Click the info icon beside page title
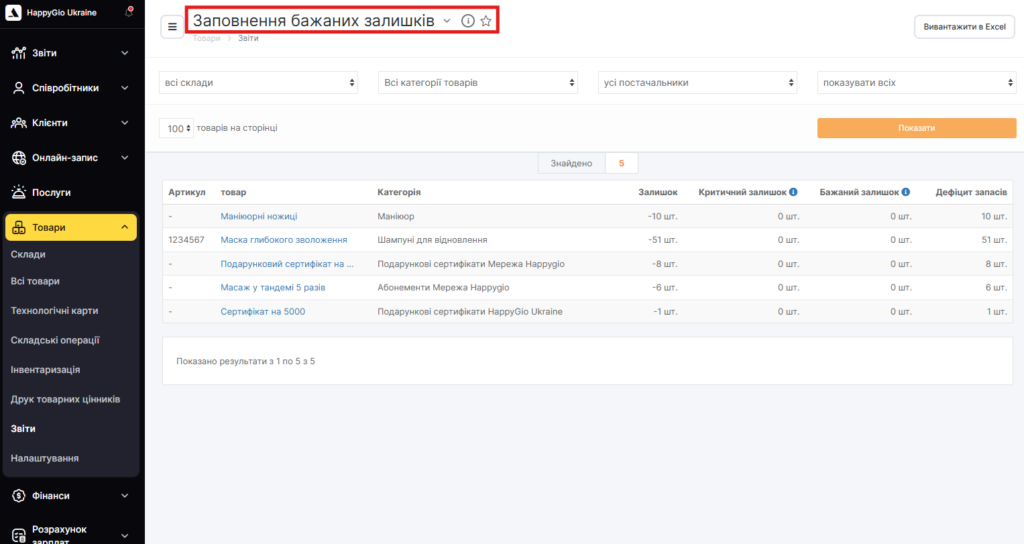 [x=467, y=21]
